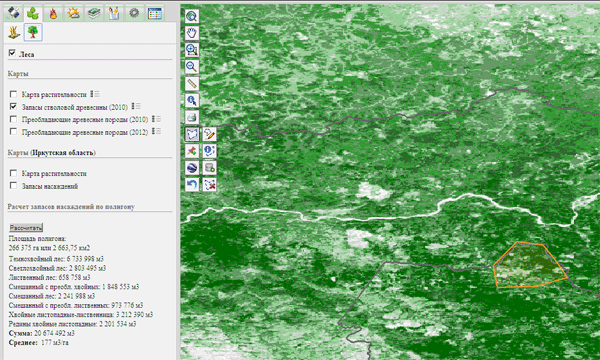The width and height of the screenshot is (600, 360).
Task: Open the crops wheat sub-tab
Action: (x=14, y=32)
